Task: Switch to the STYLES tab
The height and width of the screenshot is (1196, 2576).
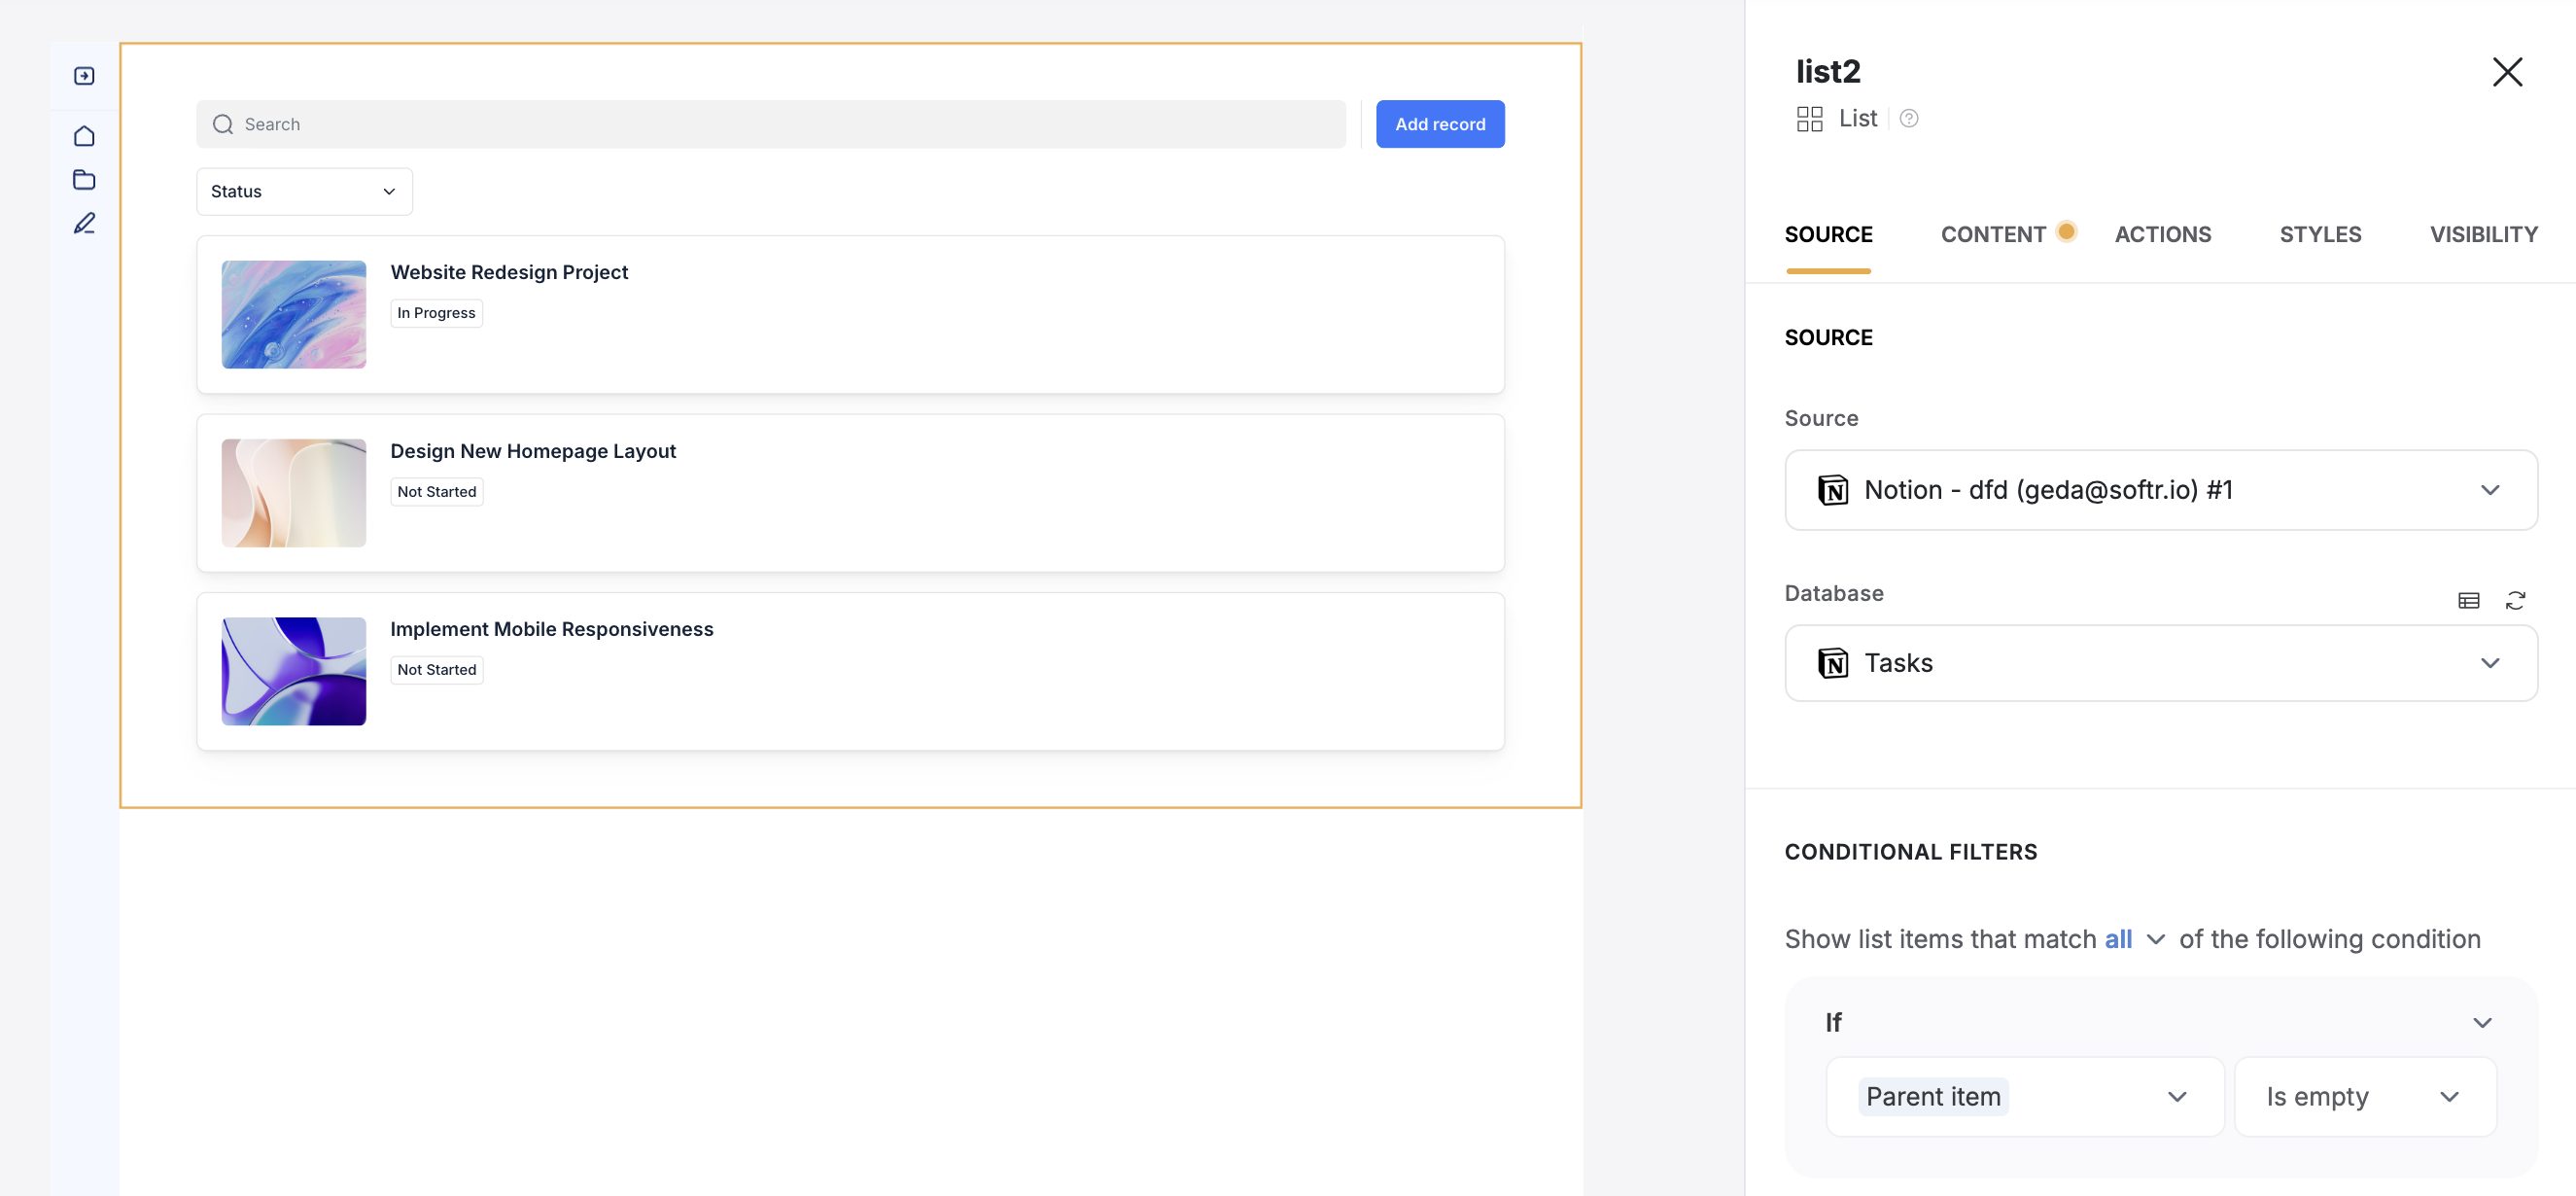Action: coord(2319,234)
